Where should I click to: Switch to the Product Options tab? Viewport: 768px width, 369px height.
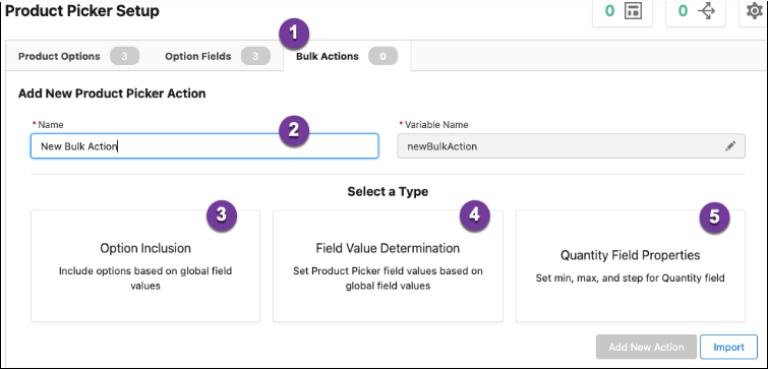coord(78,56)
